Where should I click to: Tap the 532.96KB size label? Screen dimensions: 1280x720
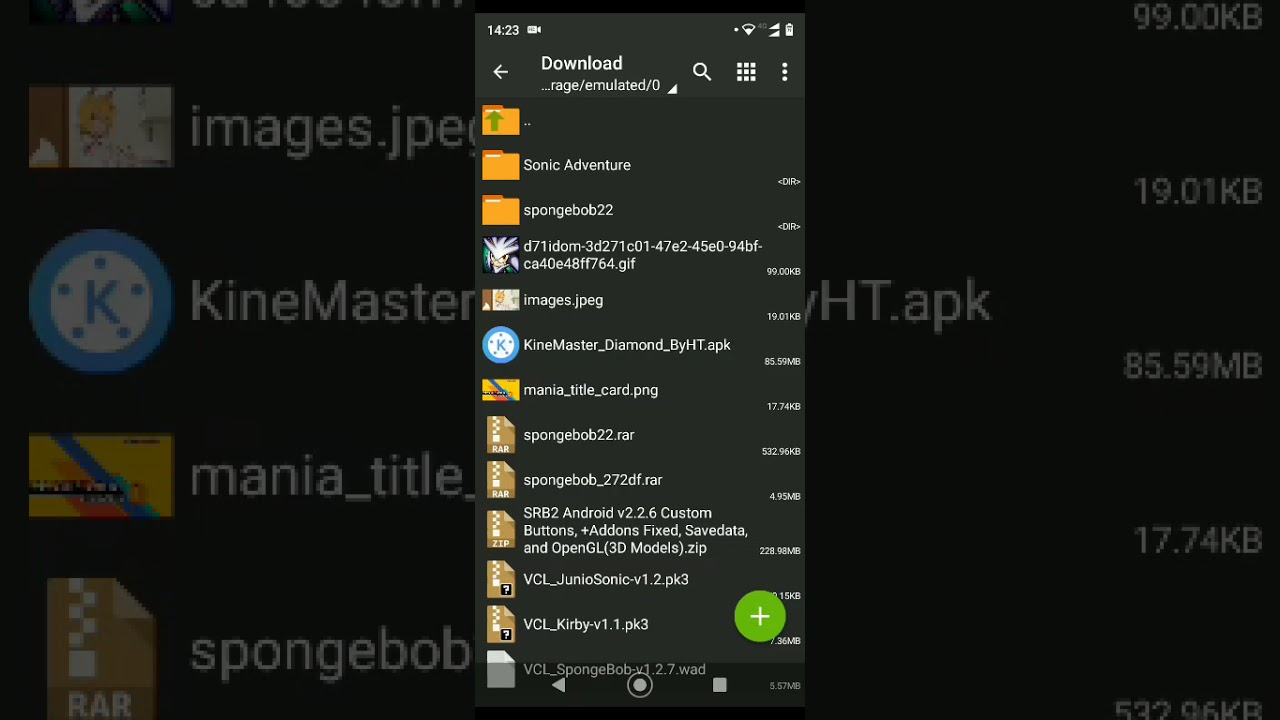pos(781,452)
